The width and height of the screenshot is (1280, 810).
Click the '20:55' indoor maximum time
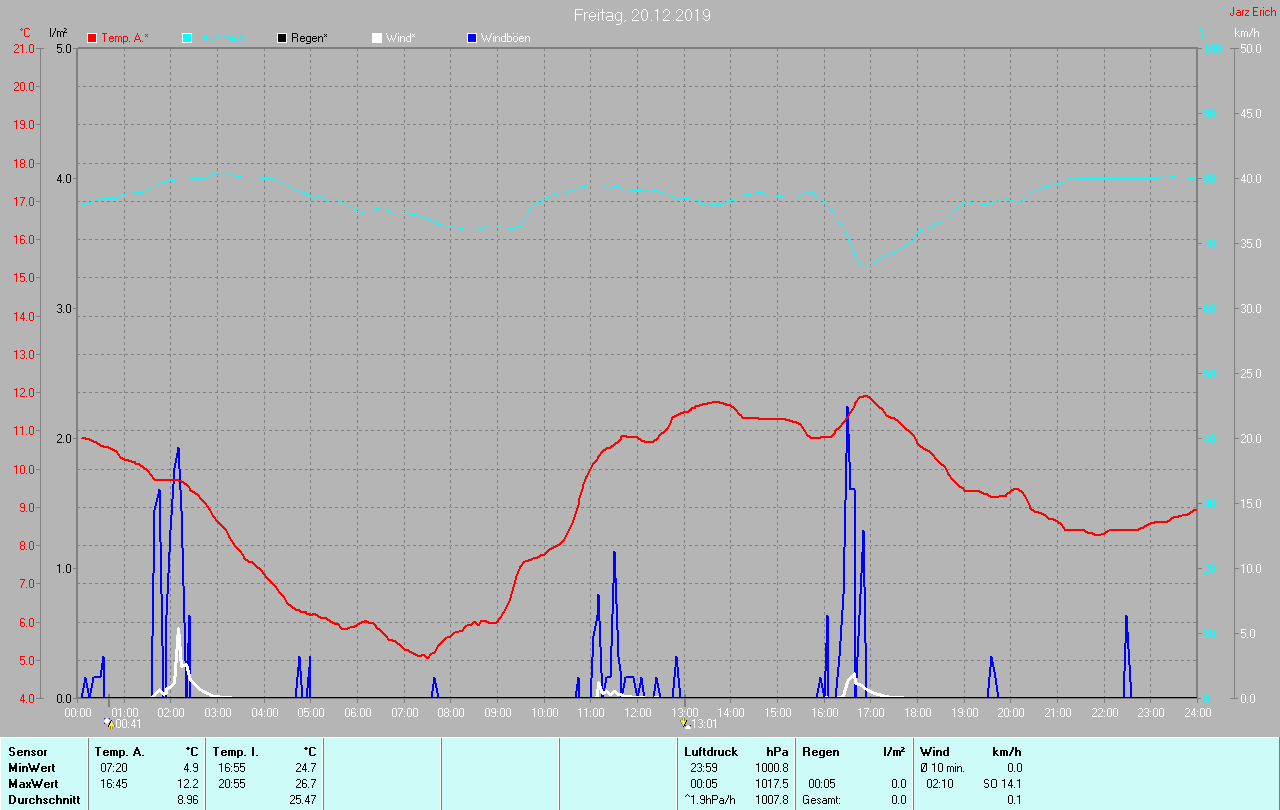point(231,784)
